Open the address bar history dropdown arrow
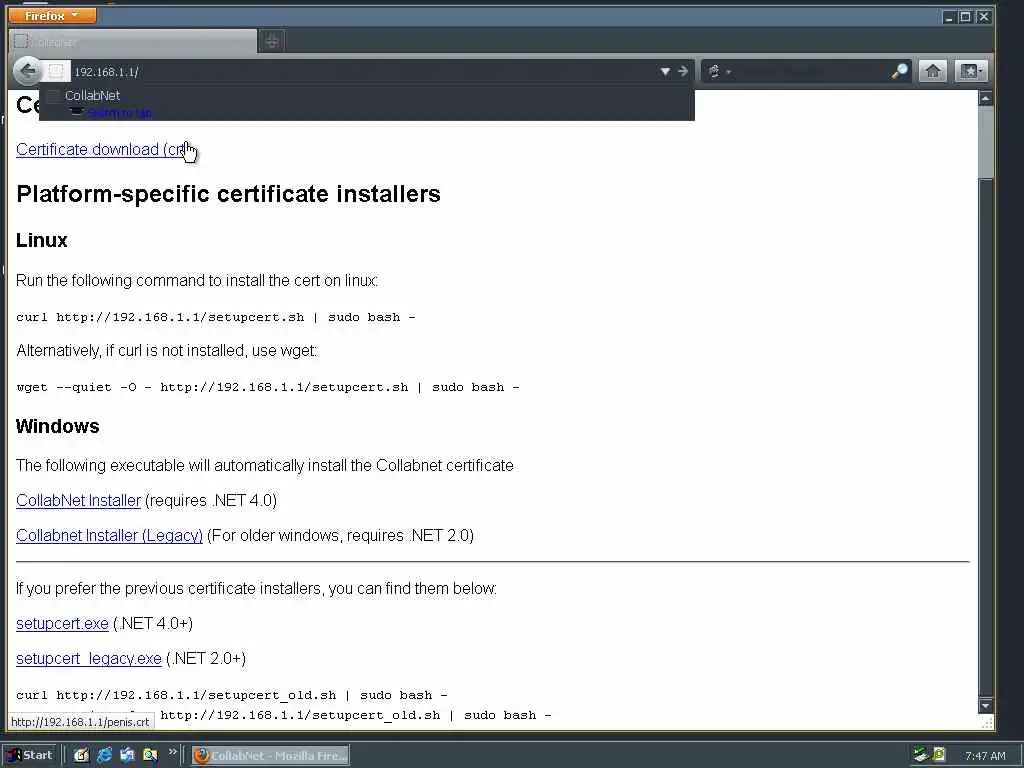Viewport: 1024px width, 768px height. [665, 71]
